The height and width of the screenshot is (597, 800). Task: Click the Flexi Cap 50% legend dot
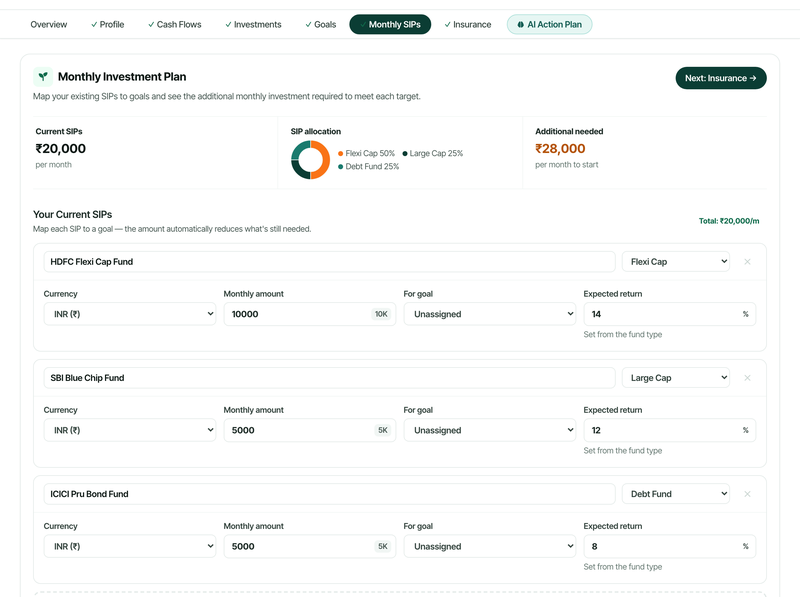(340, 154)
